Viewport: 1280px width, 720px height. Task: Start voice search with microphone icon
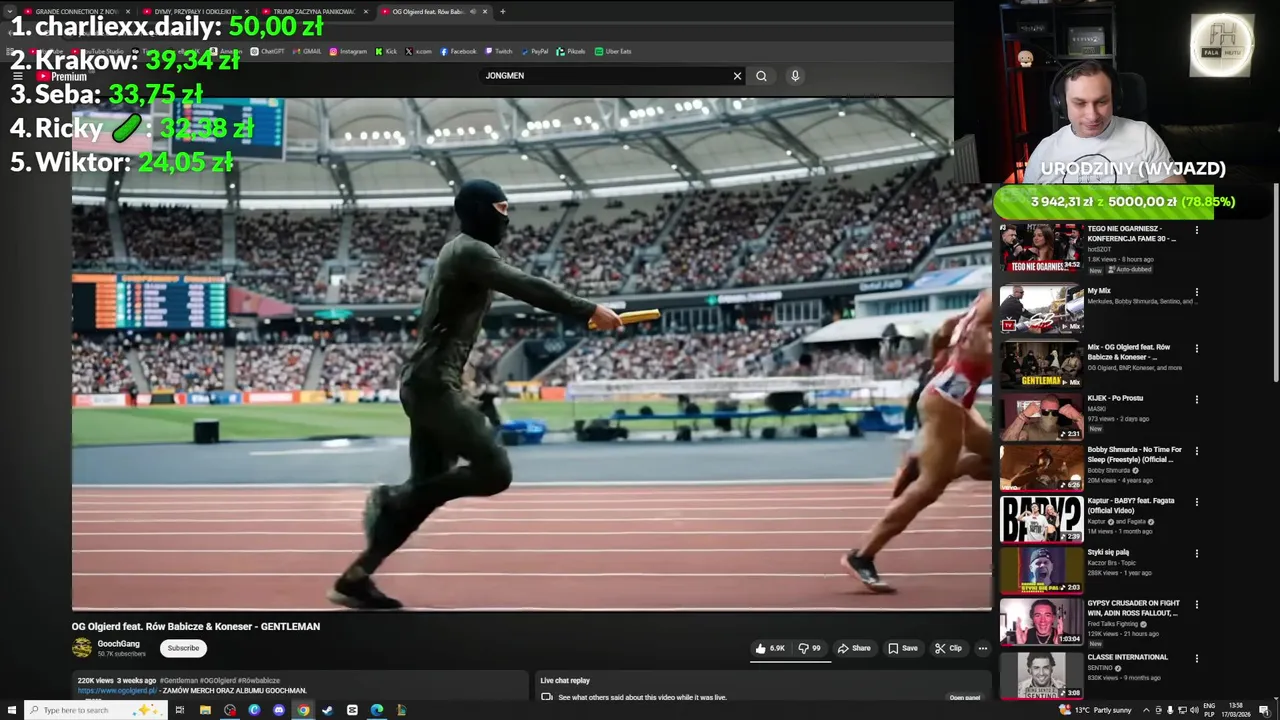point(795,76)
